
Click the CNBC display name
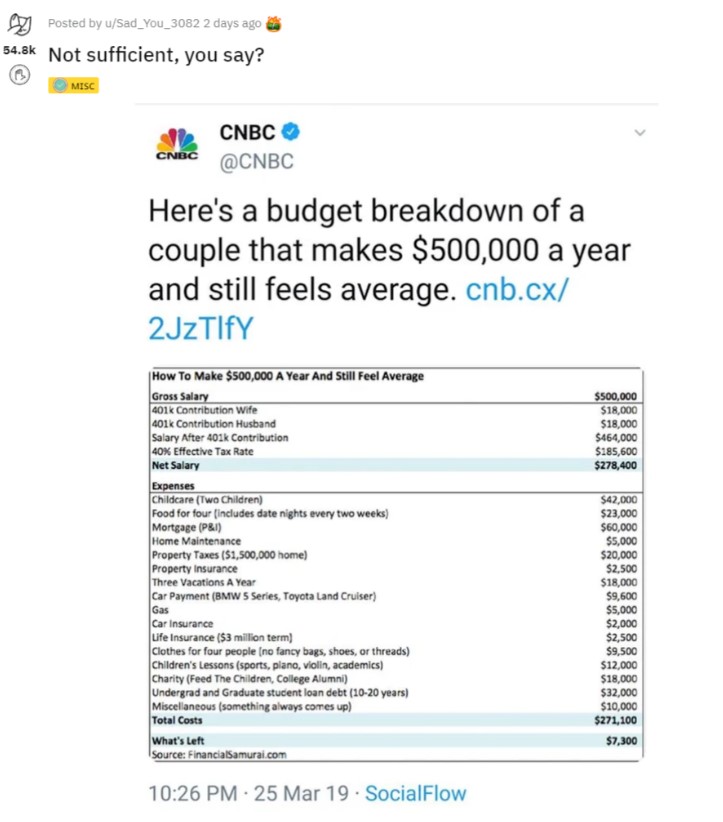click(247, 132)
